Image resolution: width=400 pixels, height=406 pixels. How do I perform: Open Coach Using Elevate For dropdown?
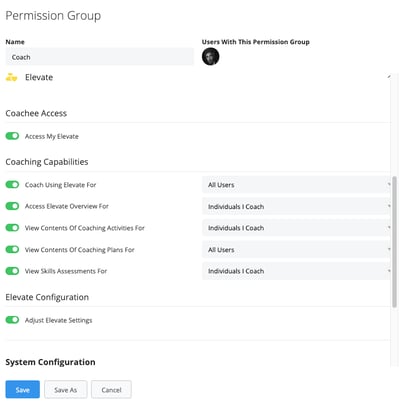click(296, 185)
